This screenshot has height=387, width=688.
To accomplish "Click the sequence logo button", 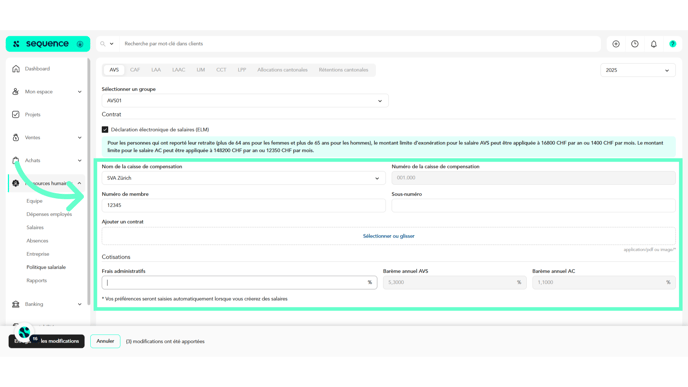I will tap(48, 44).
